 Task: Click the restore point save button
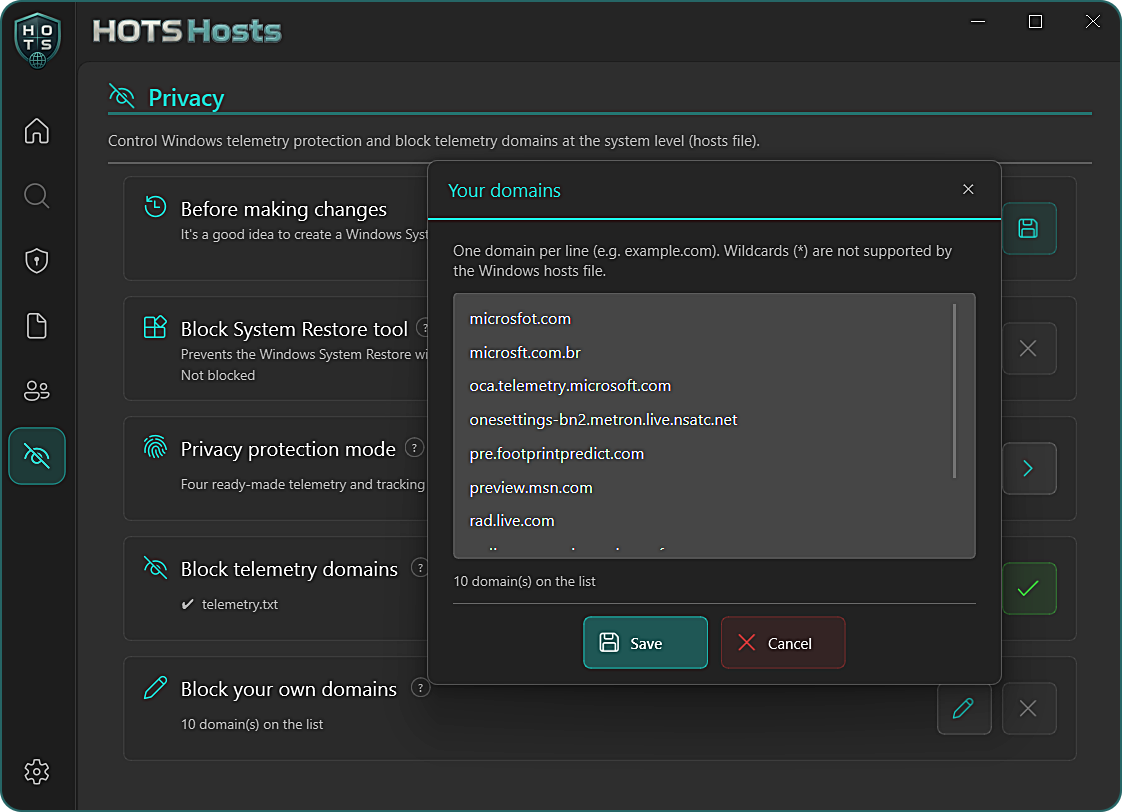1029,229
